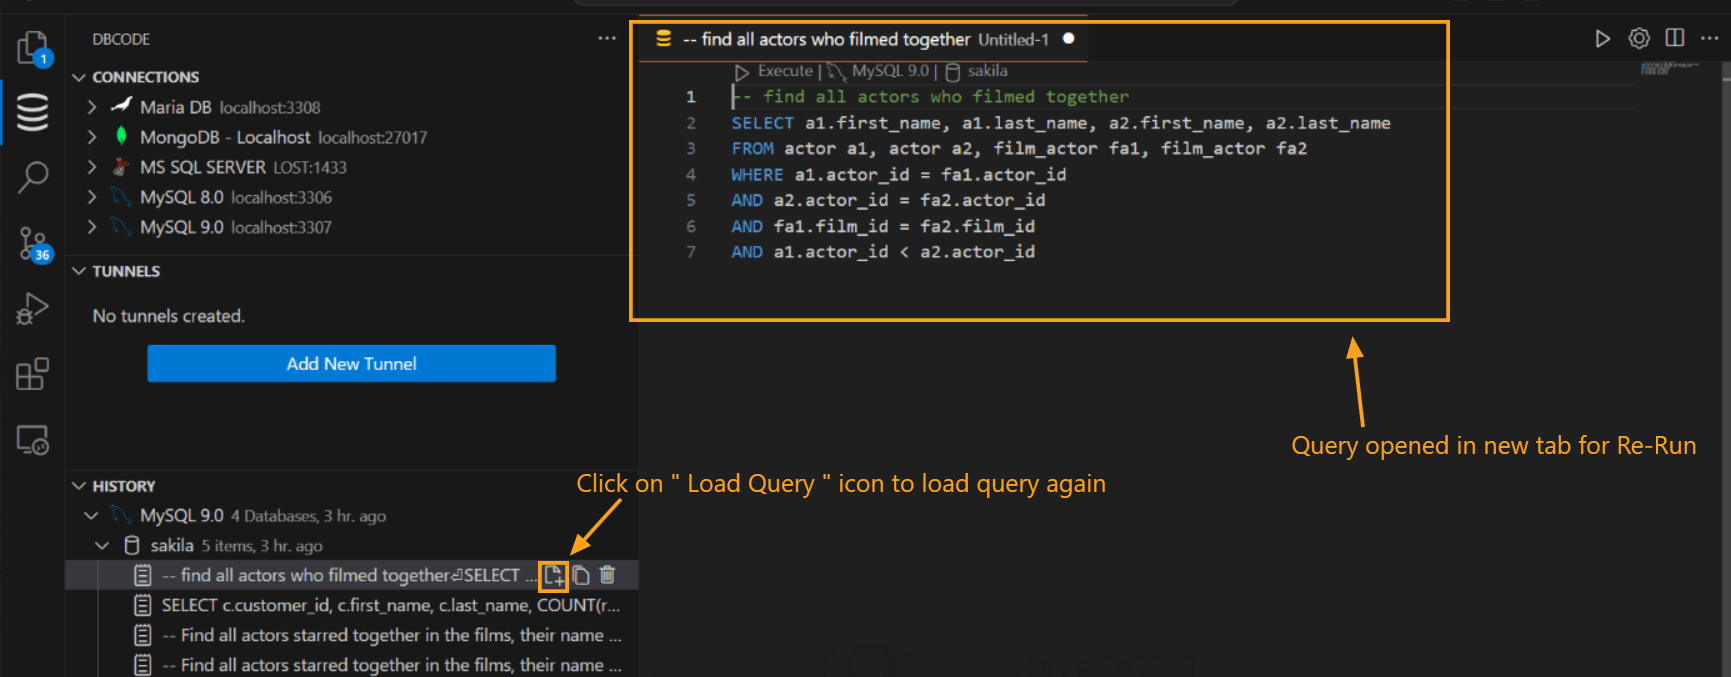Open the Extensions view

click(x=32, y=374)
